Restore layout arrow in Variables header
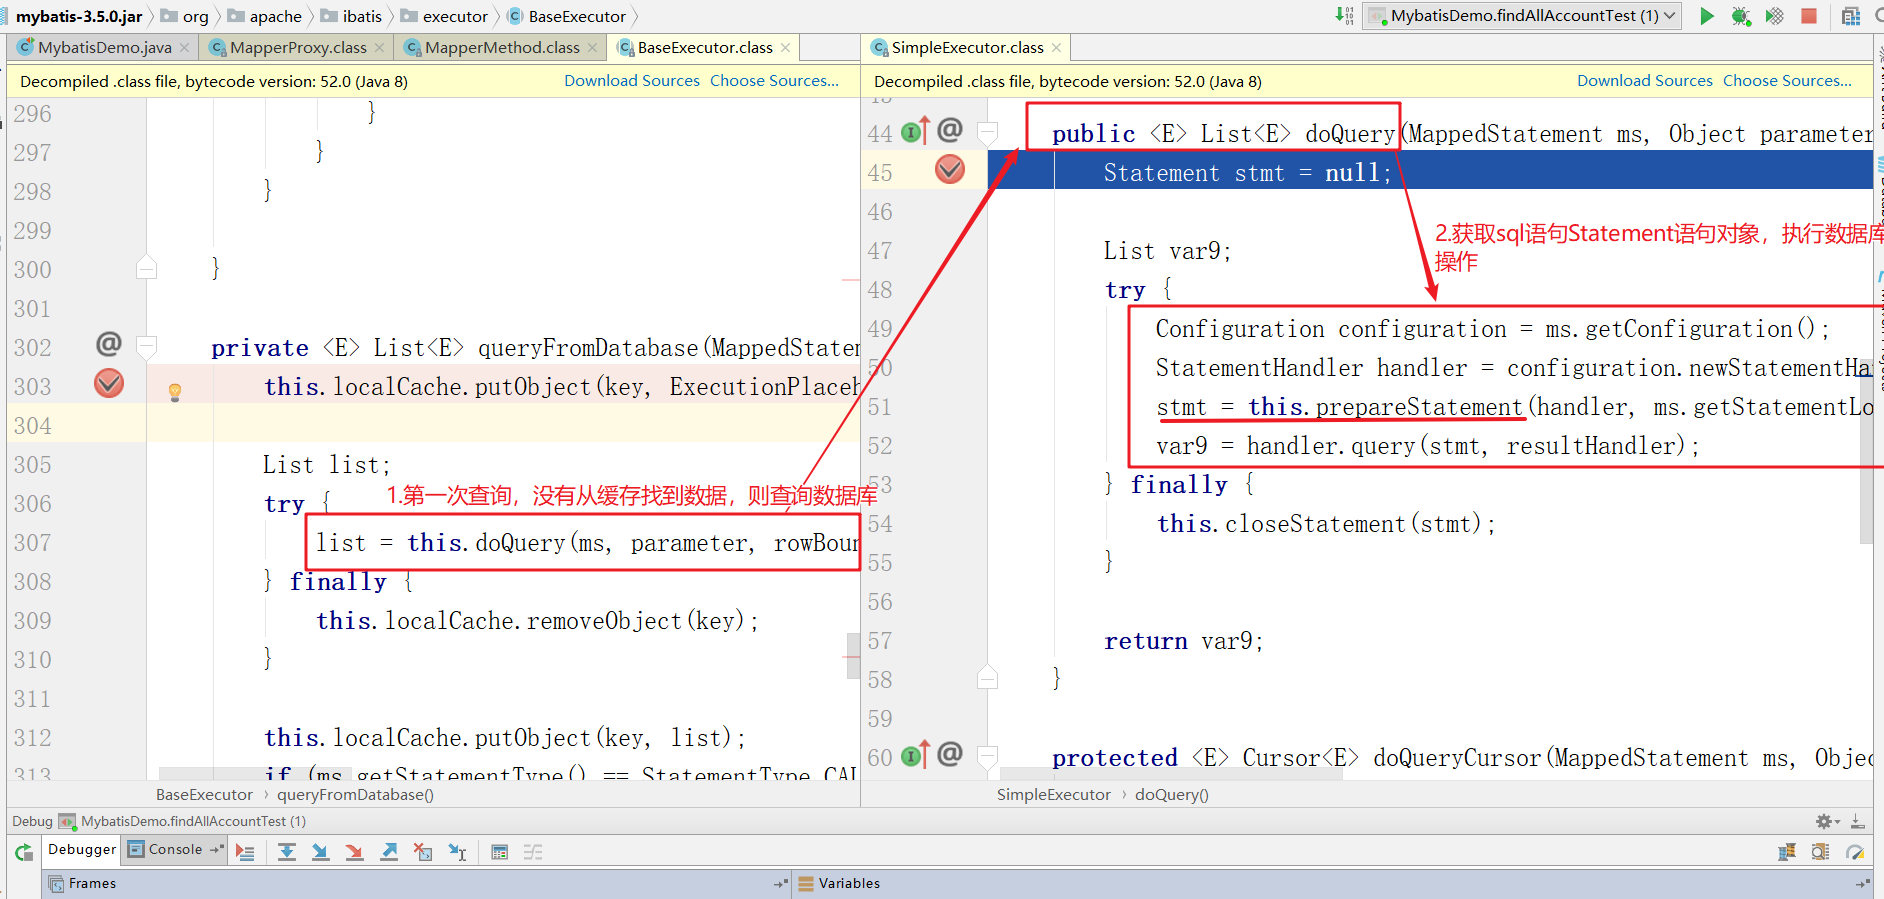1884x899 pixels. click(1862, 883)
